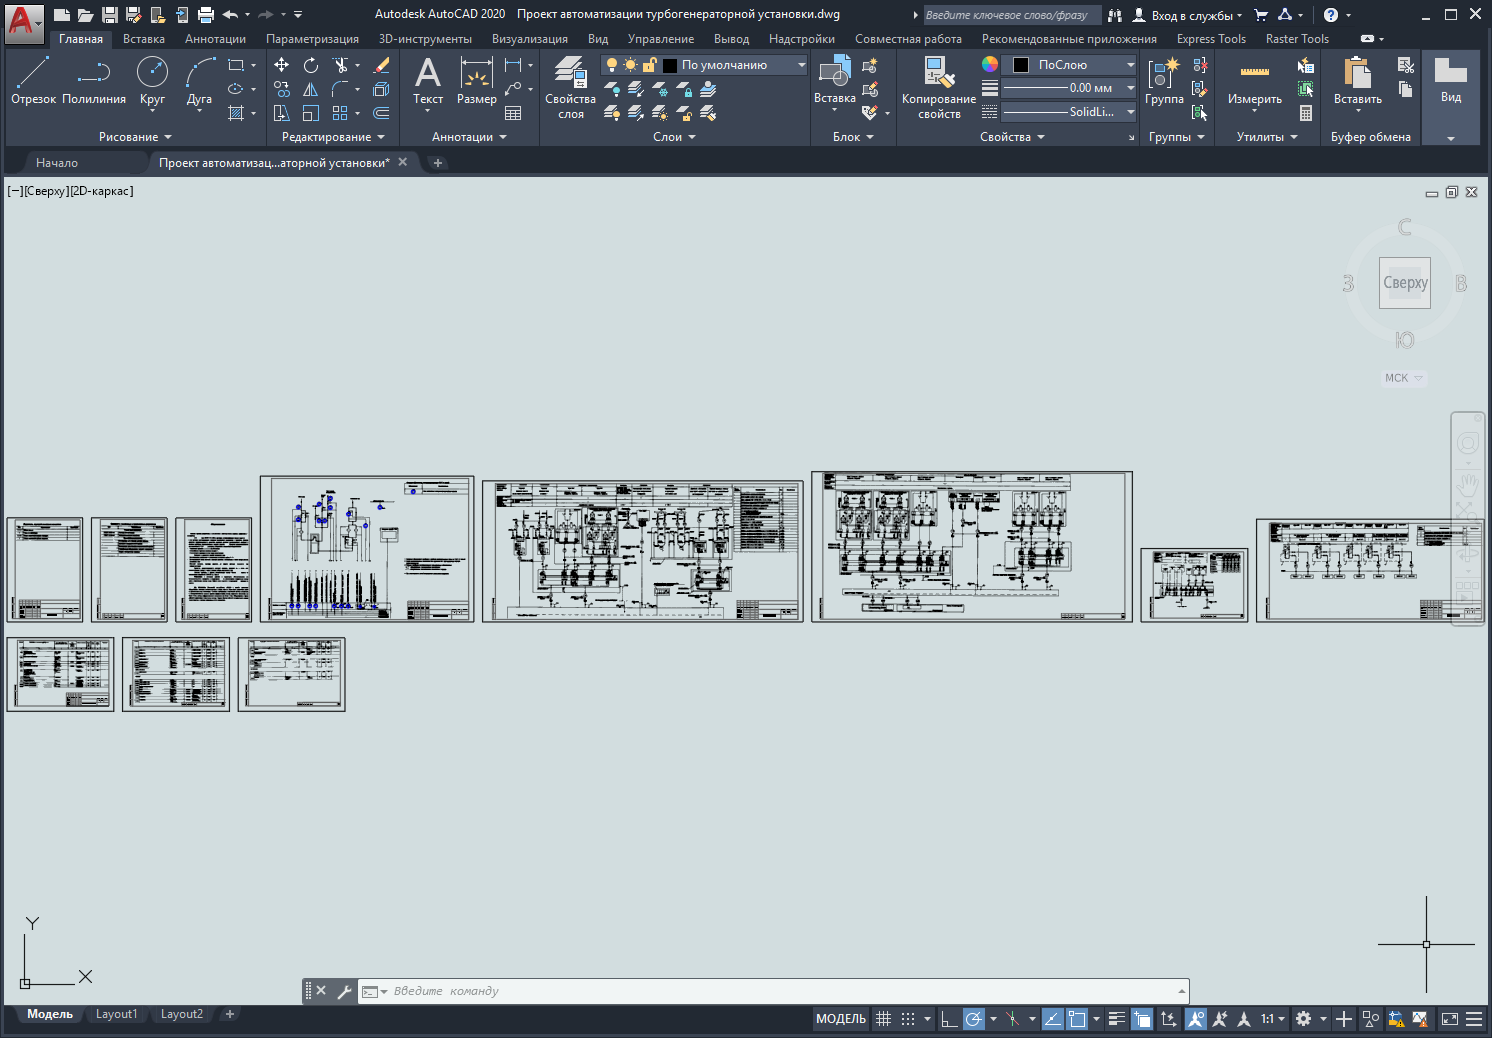Open the Параметризация ribbon tab
Viewport: 1492px width, 1038px height.
pos(312,39)
